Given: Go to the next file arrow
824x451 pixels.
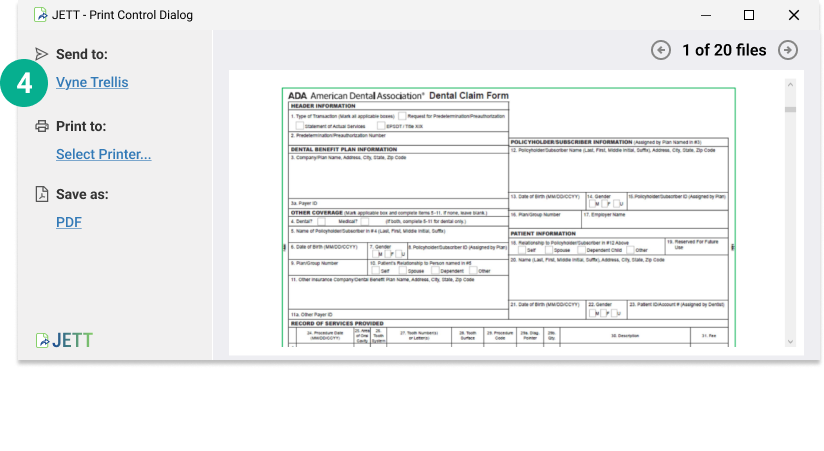Looking at the screenshot, I should pyautogui.click(x=788, y=50).
